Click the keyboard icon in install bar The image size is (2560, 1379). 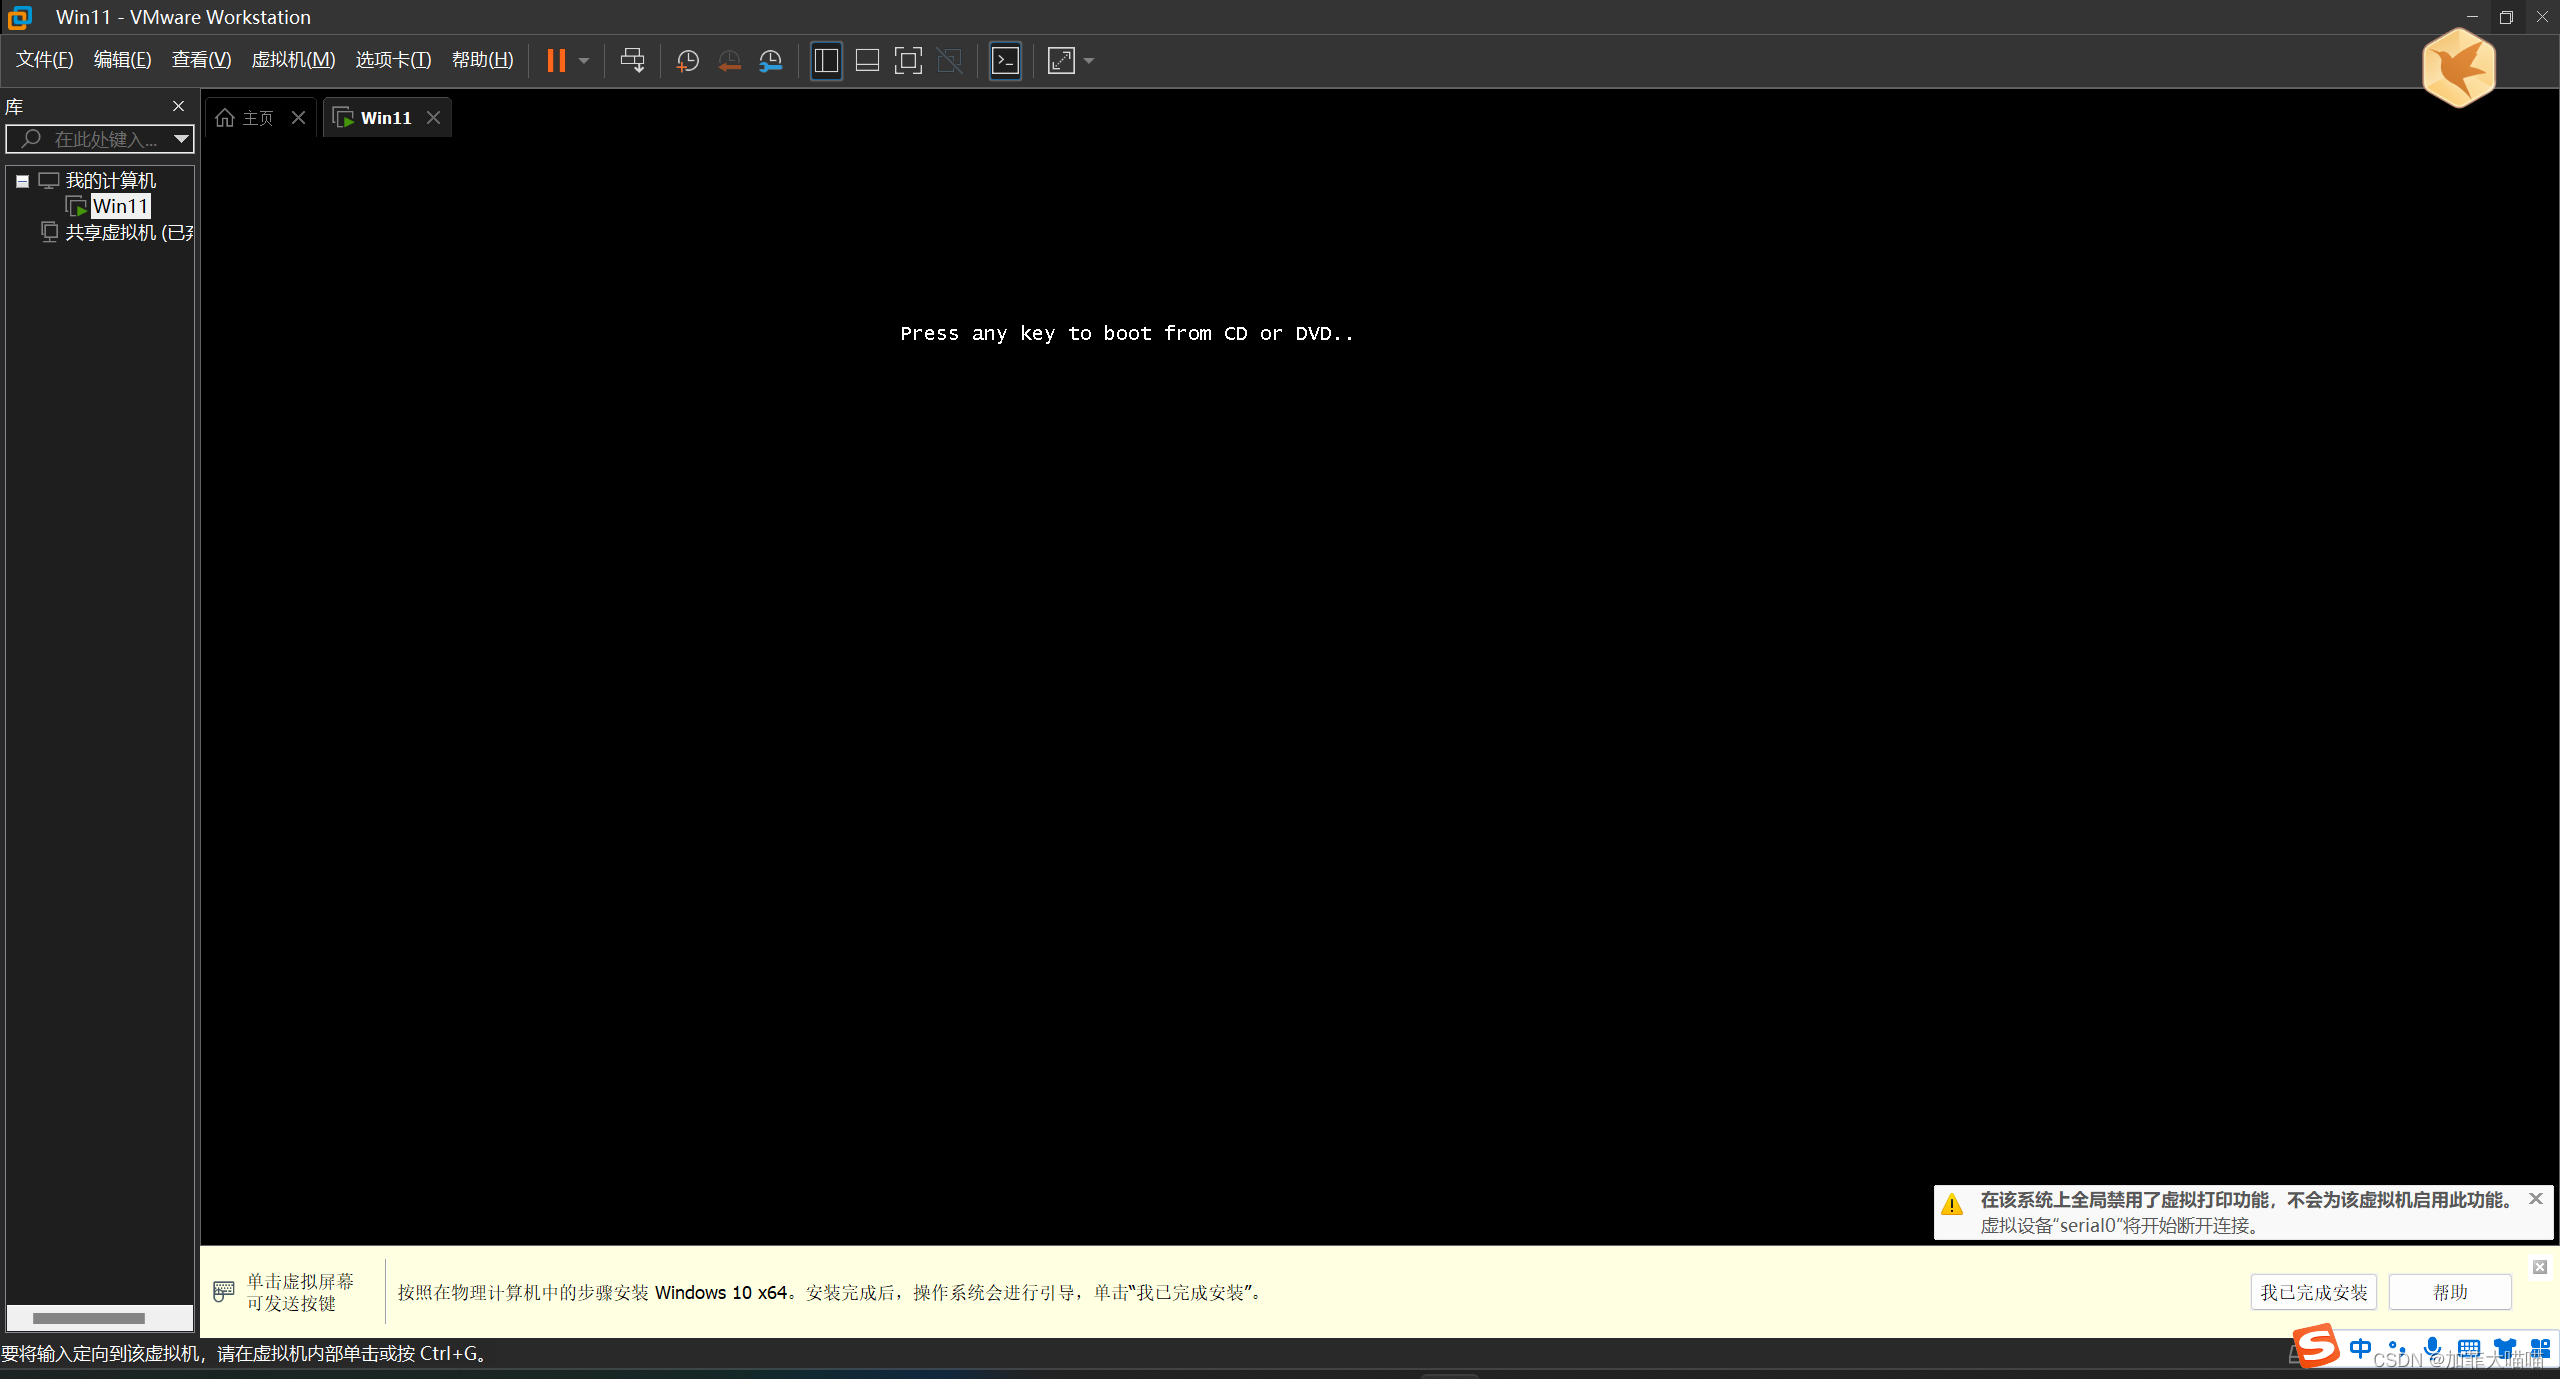coord(224,1292)
